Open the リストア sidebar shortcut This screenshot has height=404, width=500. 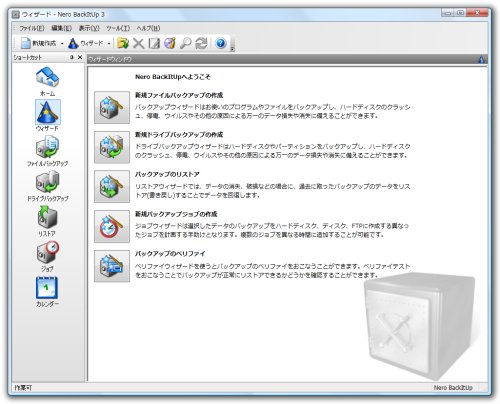pyautogui.click(x=47, y=221)
